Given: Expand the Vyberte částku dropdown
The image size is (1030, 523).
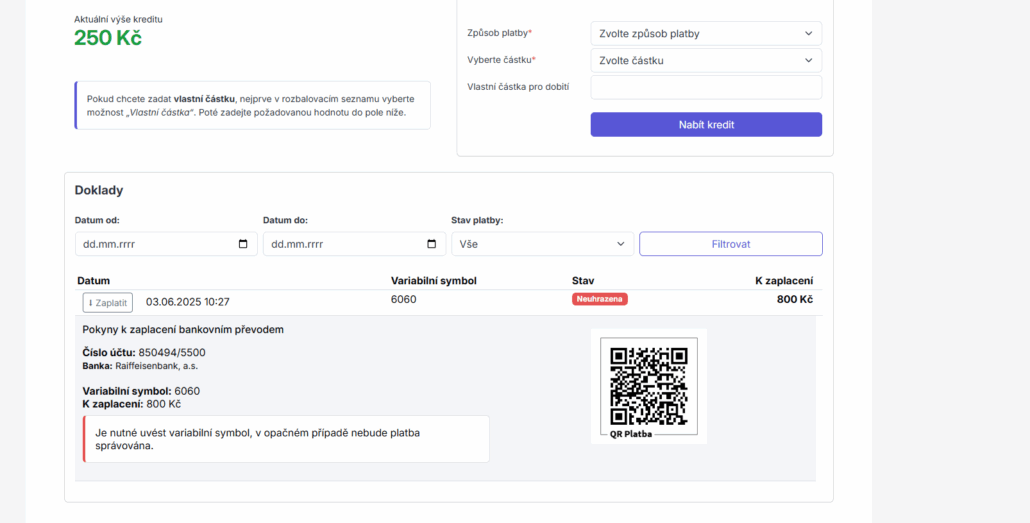Looking at the screenshot, I should [x=706, y=61].
